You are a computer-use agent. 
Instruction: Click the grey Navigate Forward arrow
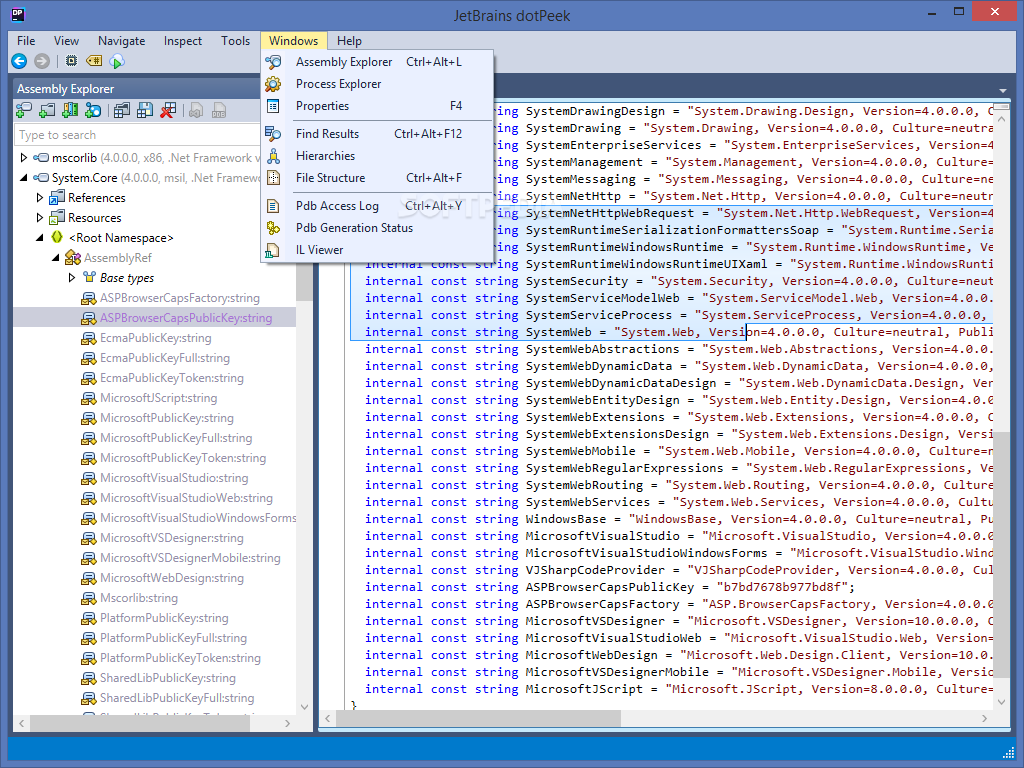pos(42,61)
